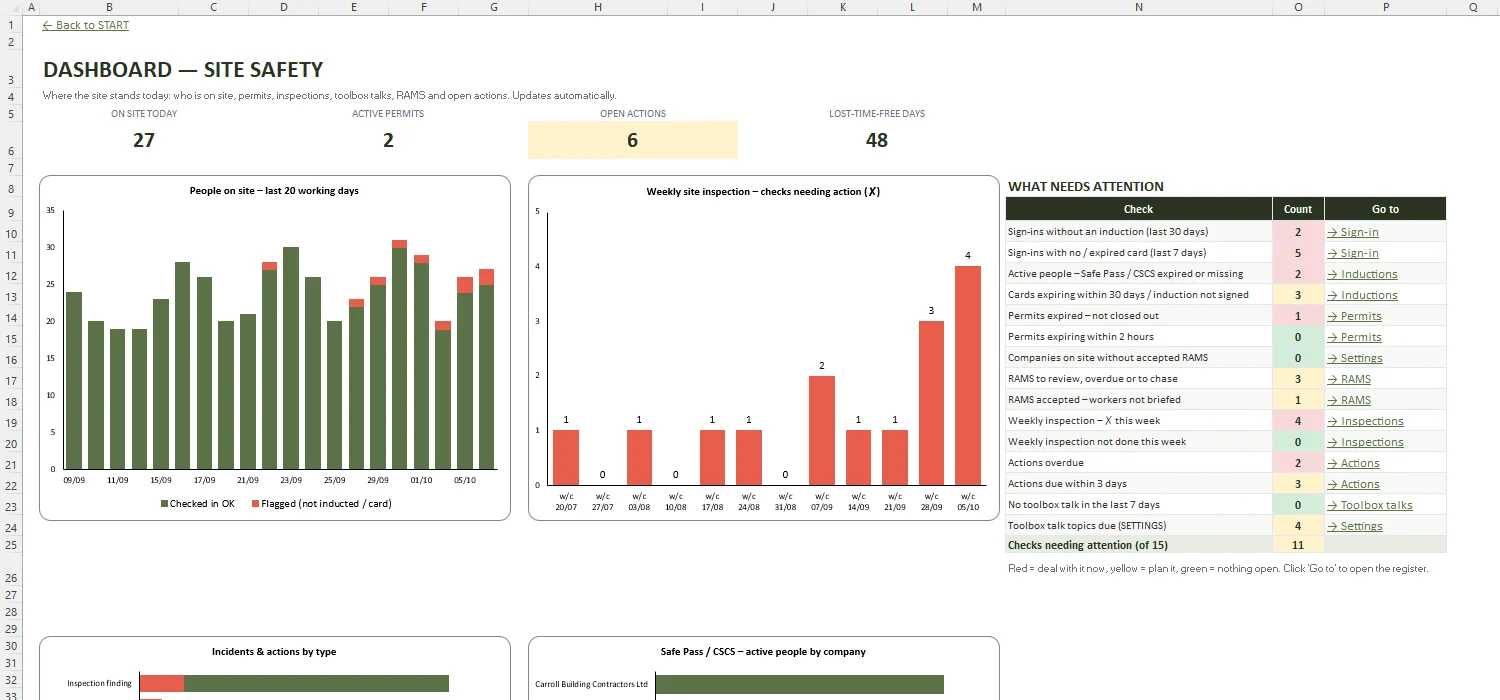
Task: Click the w/c 28/09 bar showing 3
Action: pos(931,403)
